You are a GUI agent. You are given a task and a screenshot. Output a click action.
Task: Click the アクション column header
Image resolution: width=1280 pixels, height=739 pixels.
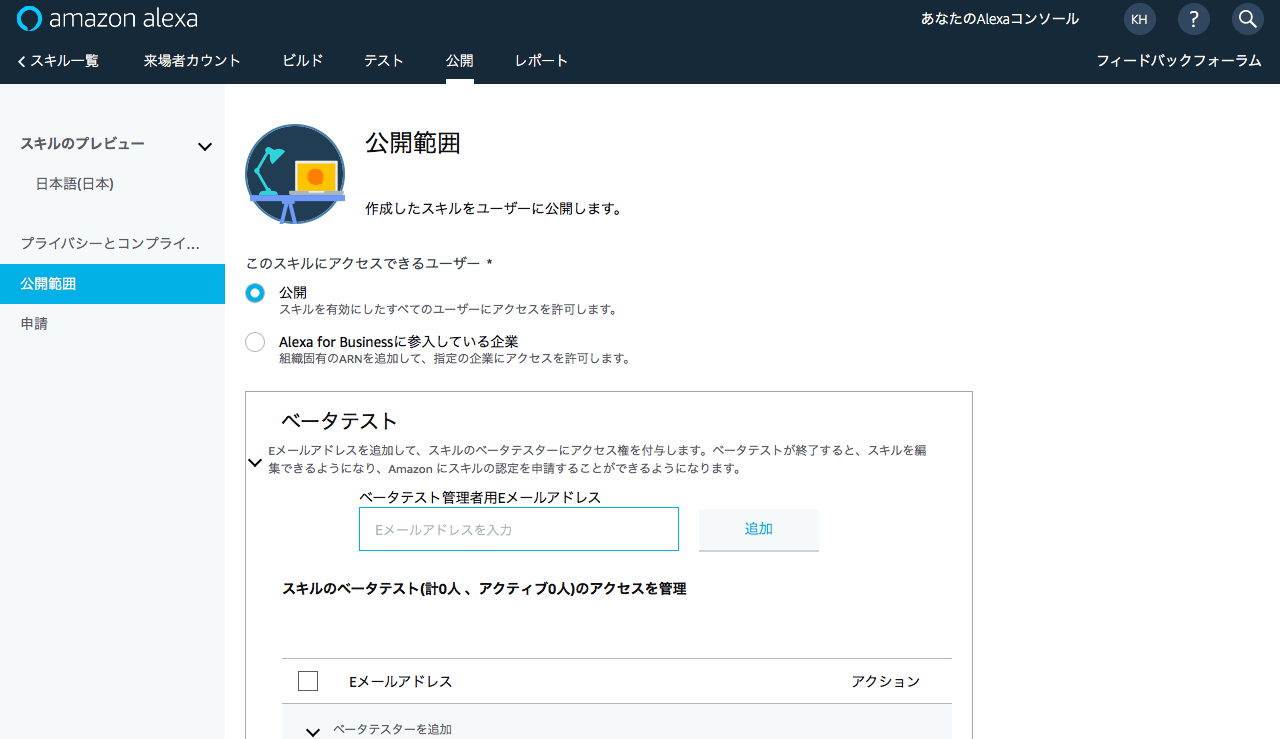pyautogui.click(x=886, y=681)
